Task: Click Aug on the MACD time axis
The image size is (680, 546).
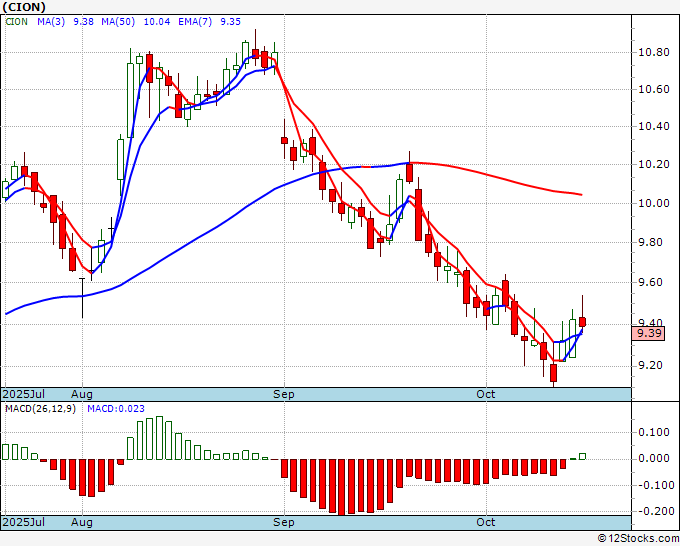Action: point(82,522)
